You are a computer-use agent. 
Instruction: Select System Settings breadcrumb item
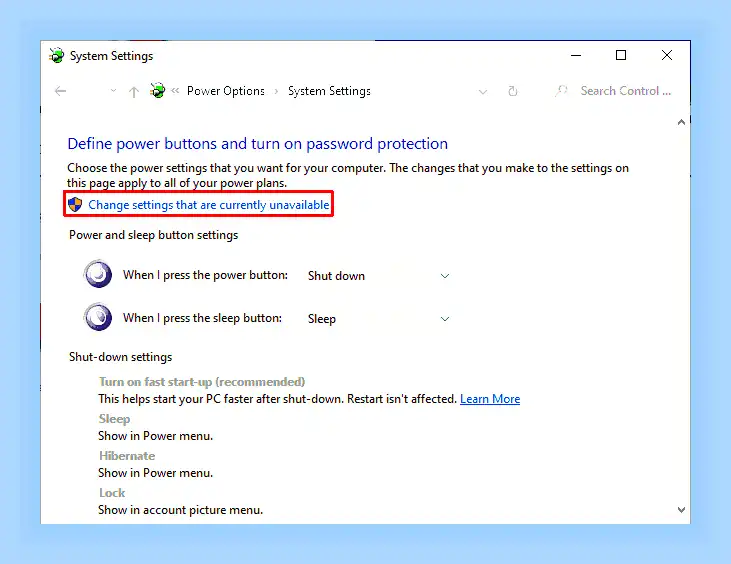point(329,91)
